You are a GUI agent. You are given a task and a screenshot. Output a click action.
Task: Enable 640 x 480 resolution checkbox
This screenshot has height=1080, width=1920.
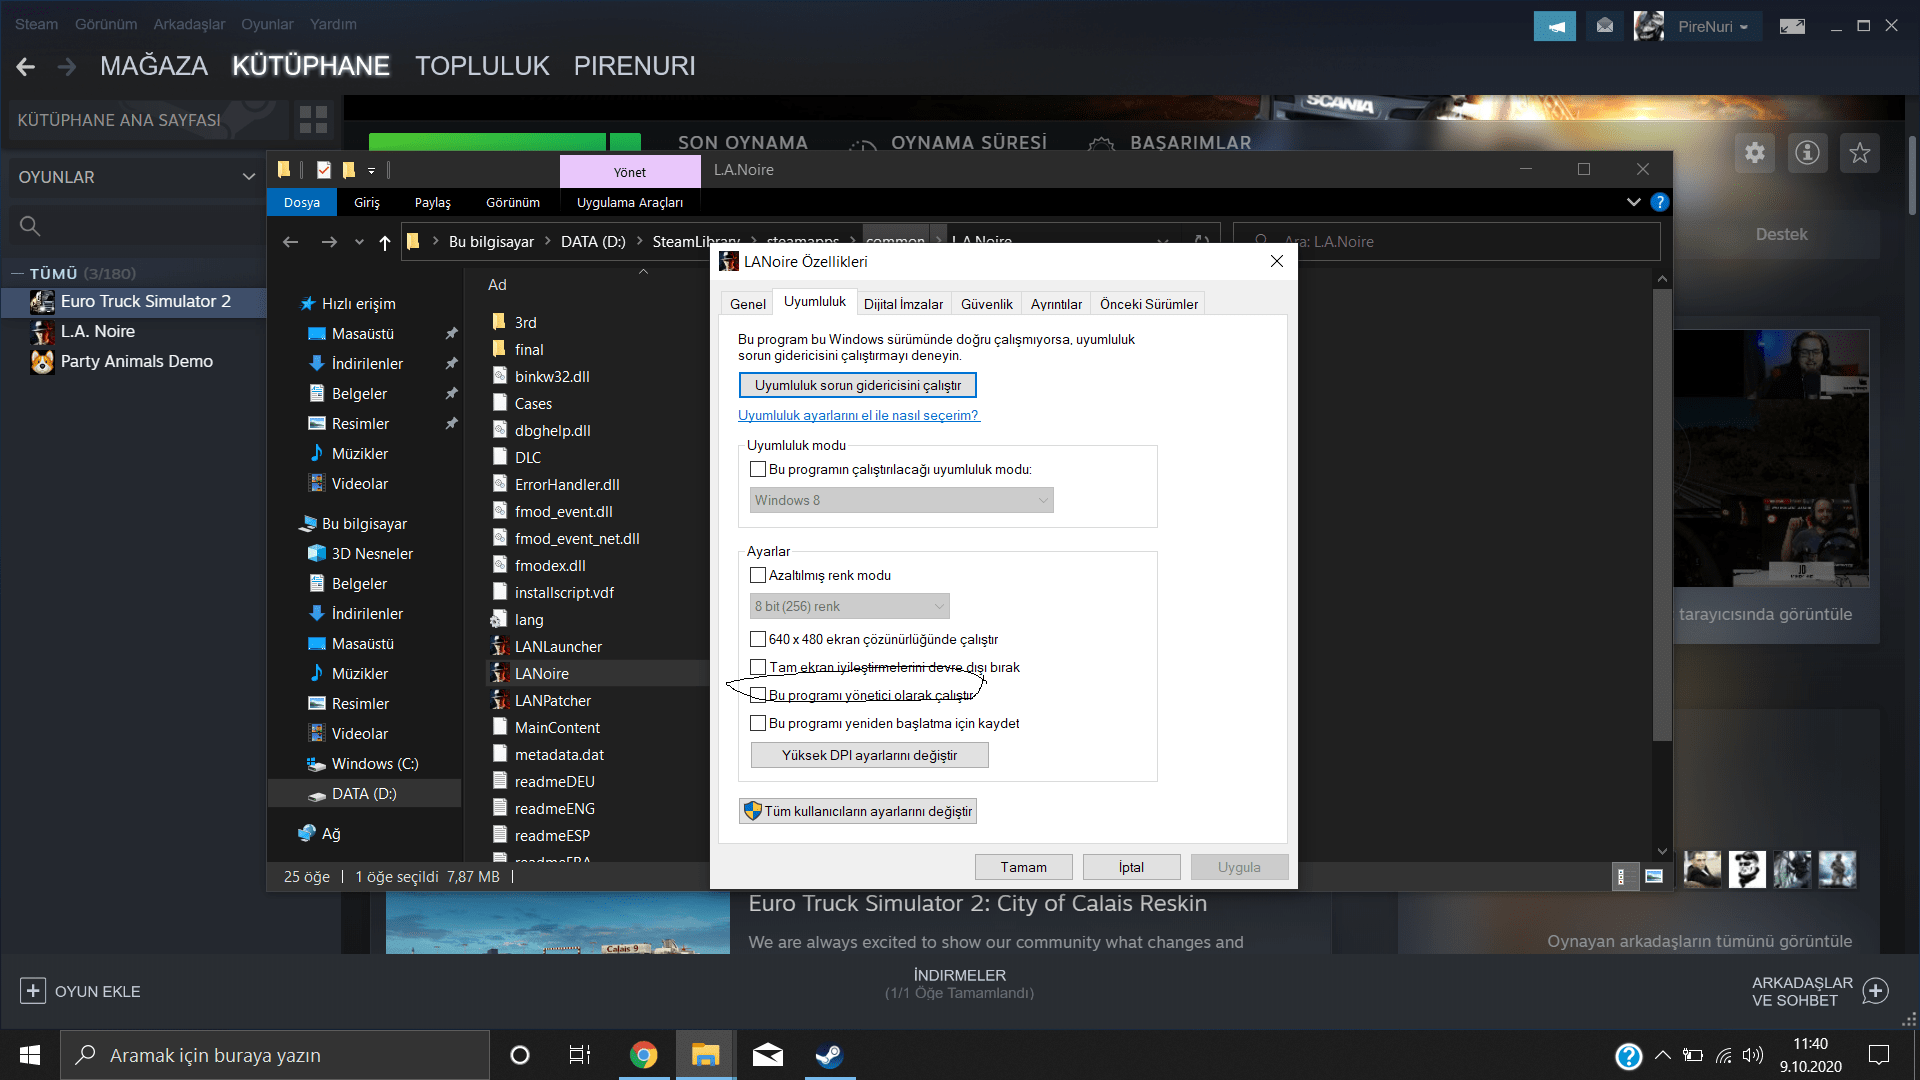click(x=758, y=639)
